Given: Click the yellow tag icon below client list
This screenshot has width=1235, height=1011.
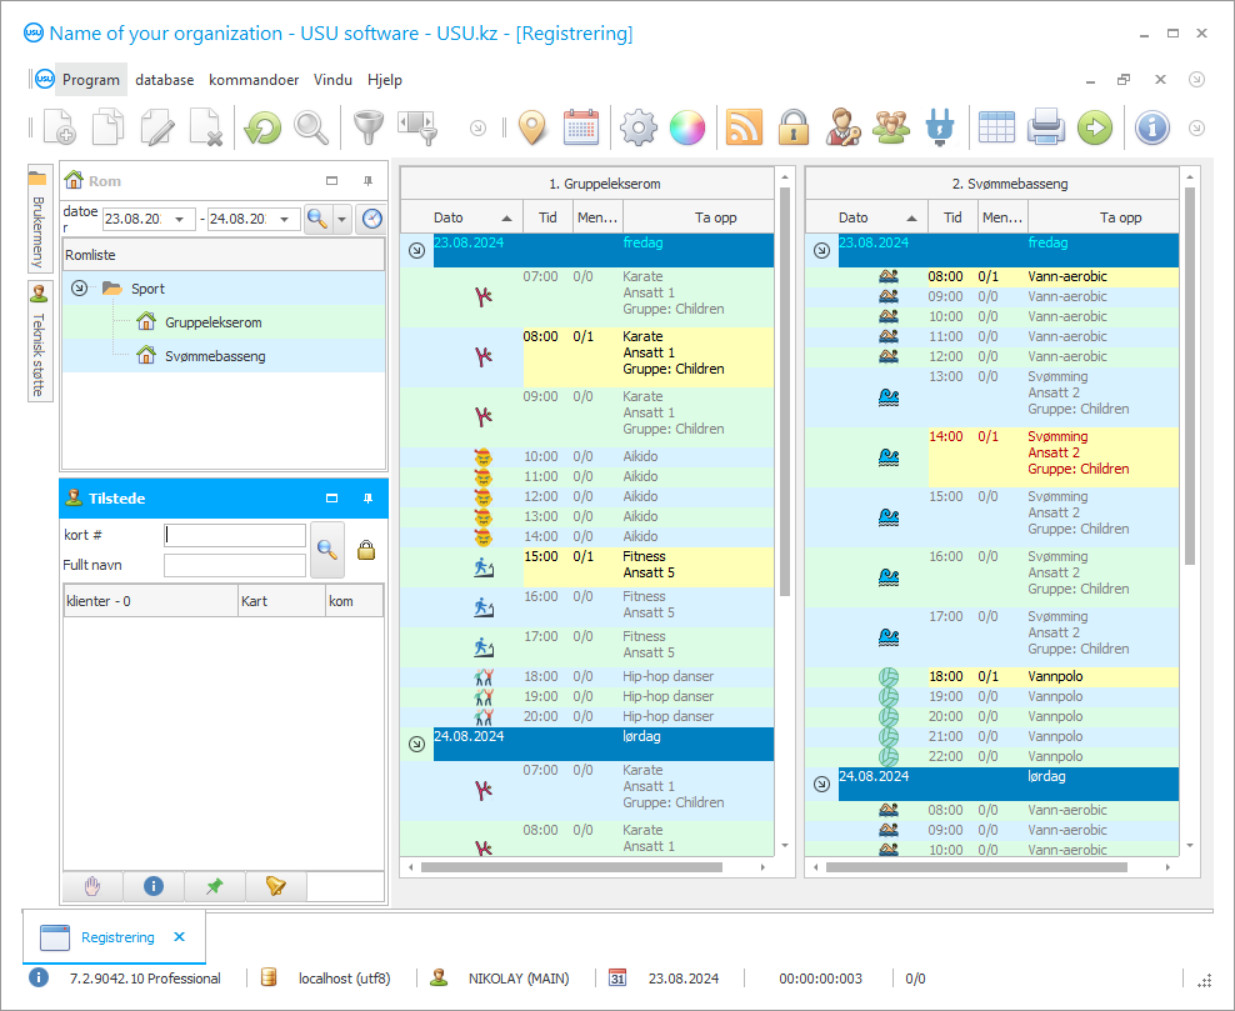Looking at the screenshot, I should pos(275,886).
